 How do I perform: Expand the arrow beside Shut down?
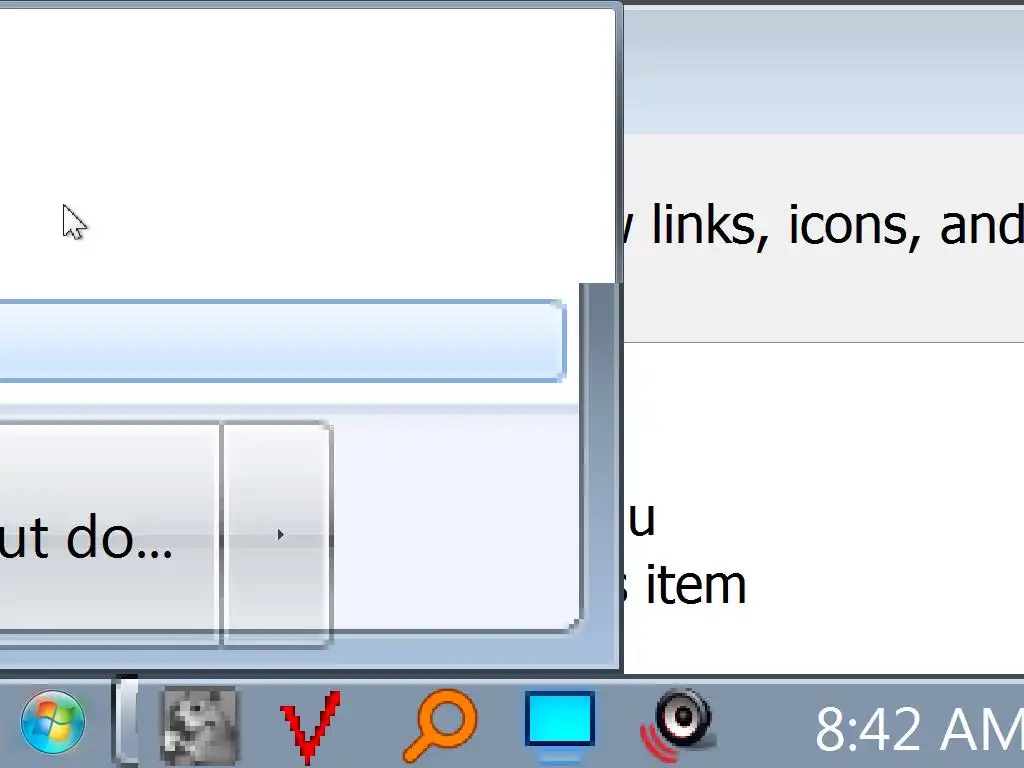click(x=278, y=534)
